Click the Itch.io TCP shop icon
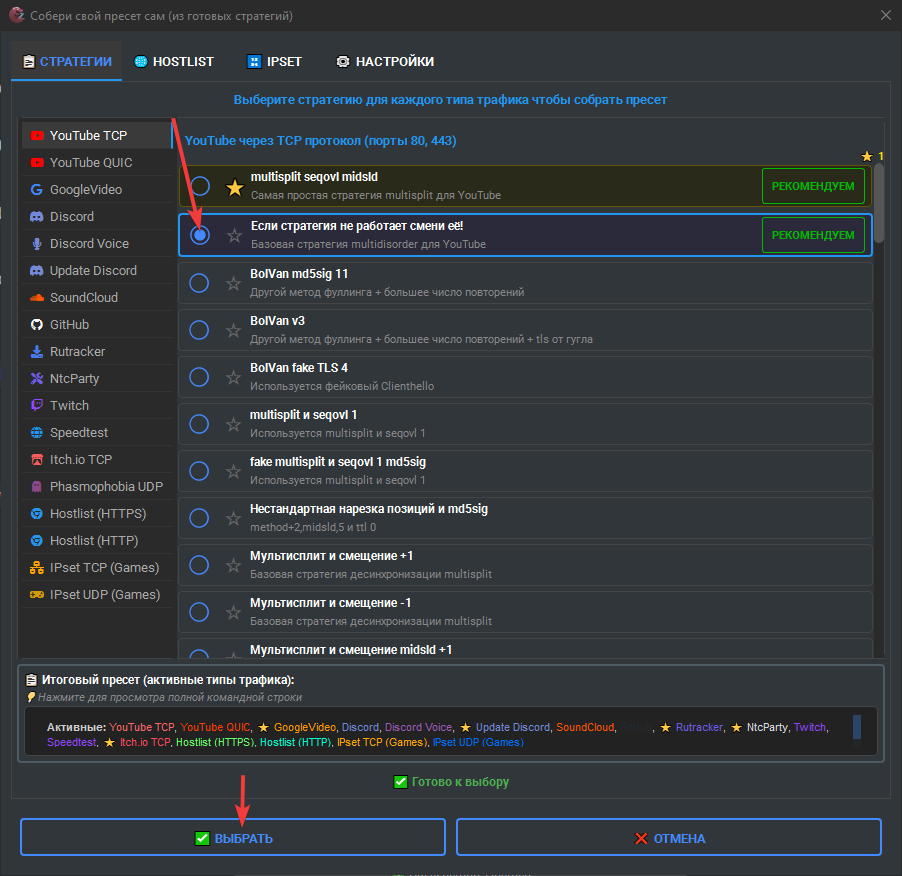The image size is (902, 876). pyautogui.click(x=37, y=460)
